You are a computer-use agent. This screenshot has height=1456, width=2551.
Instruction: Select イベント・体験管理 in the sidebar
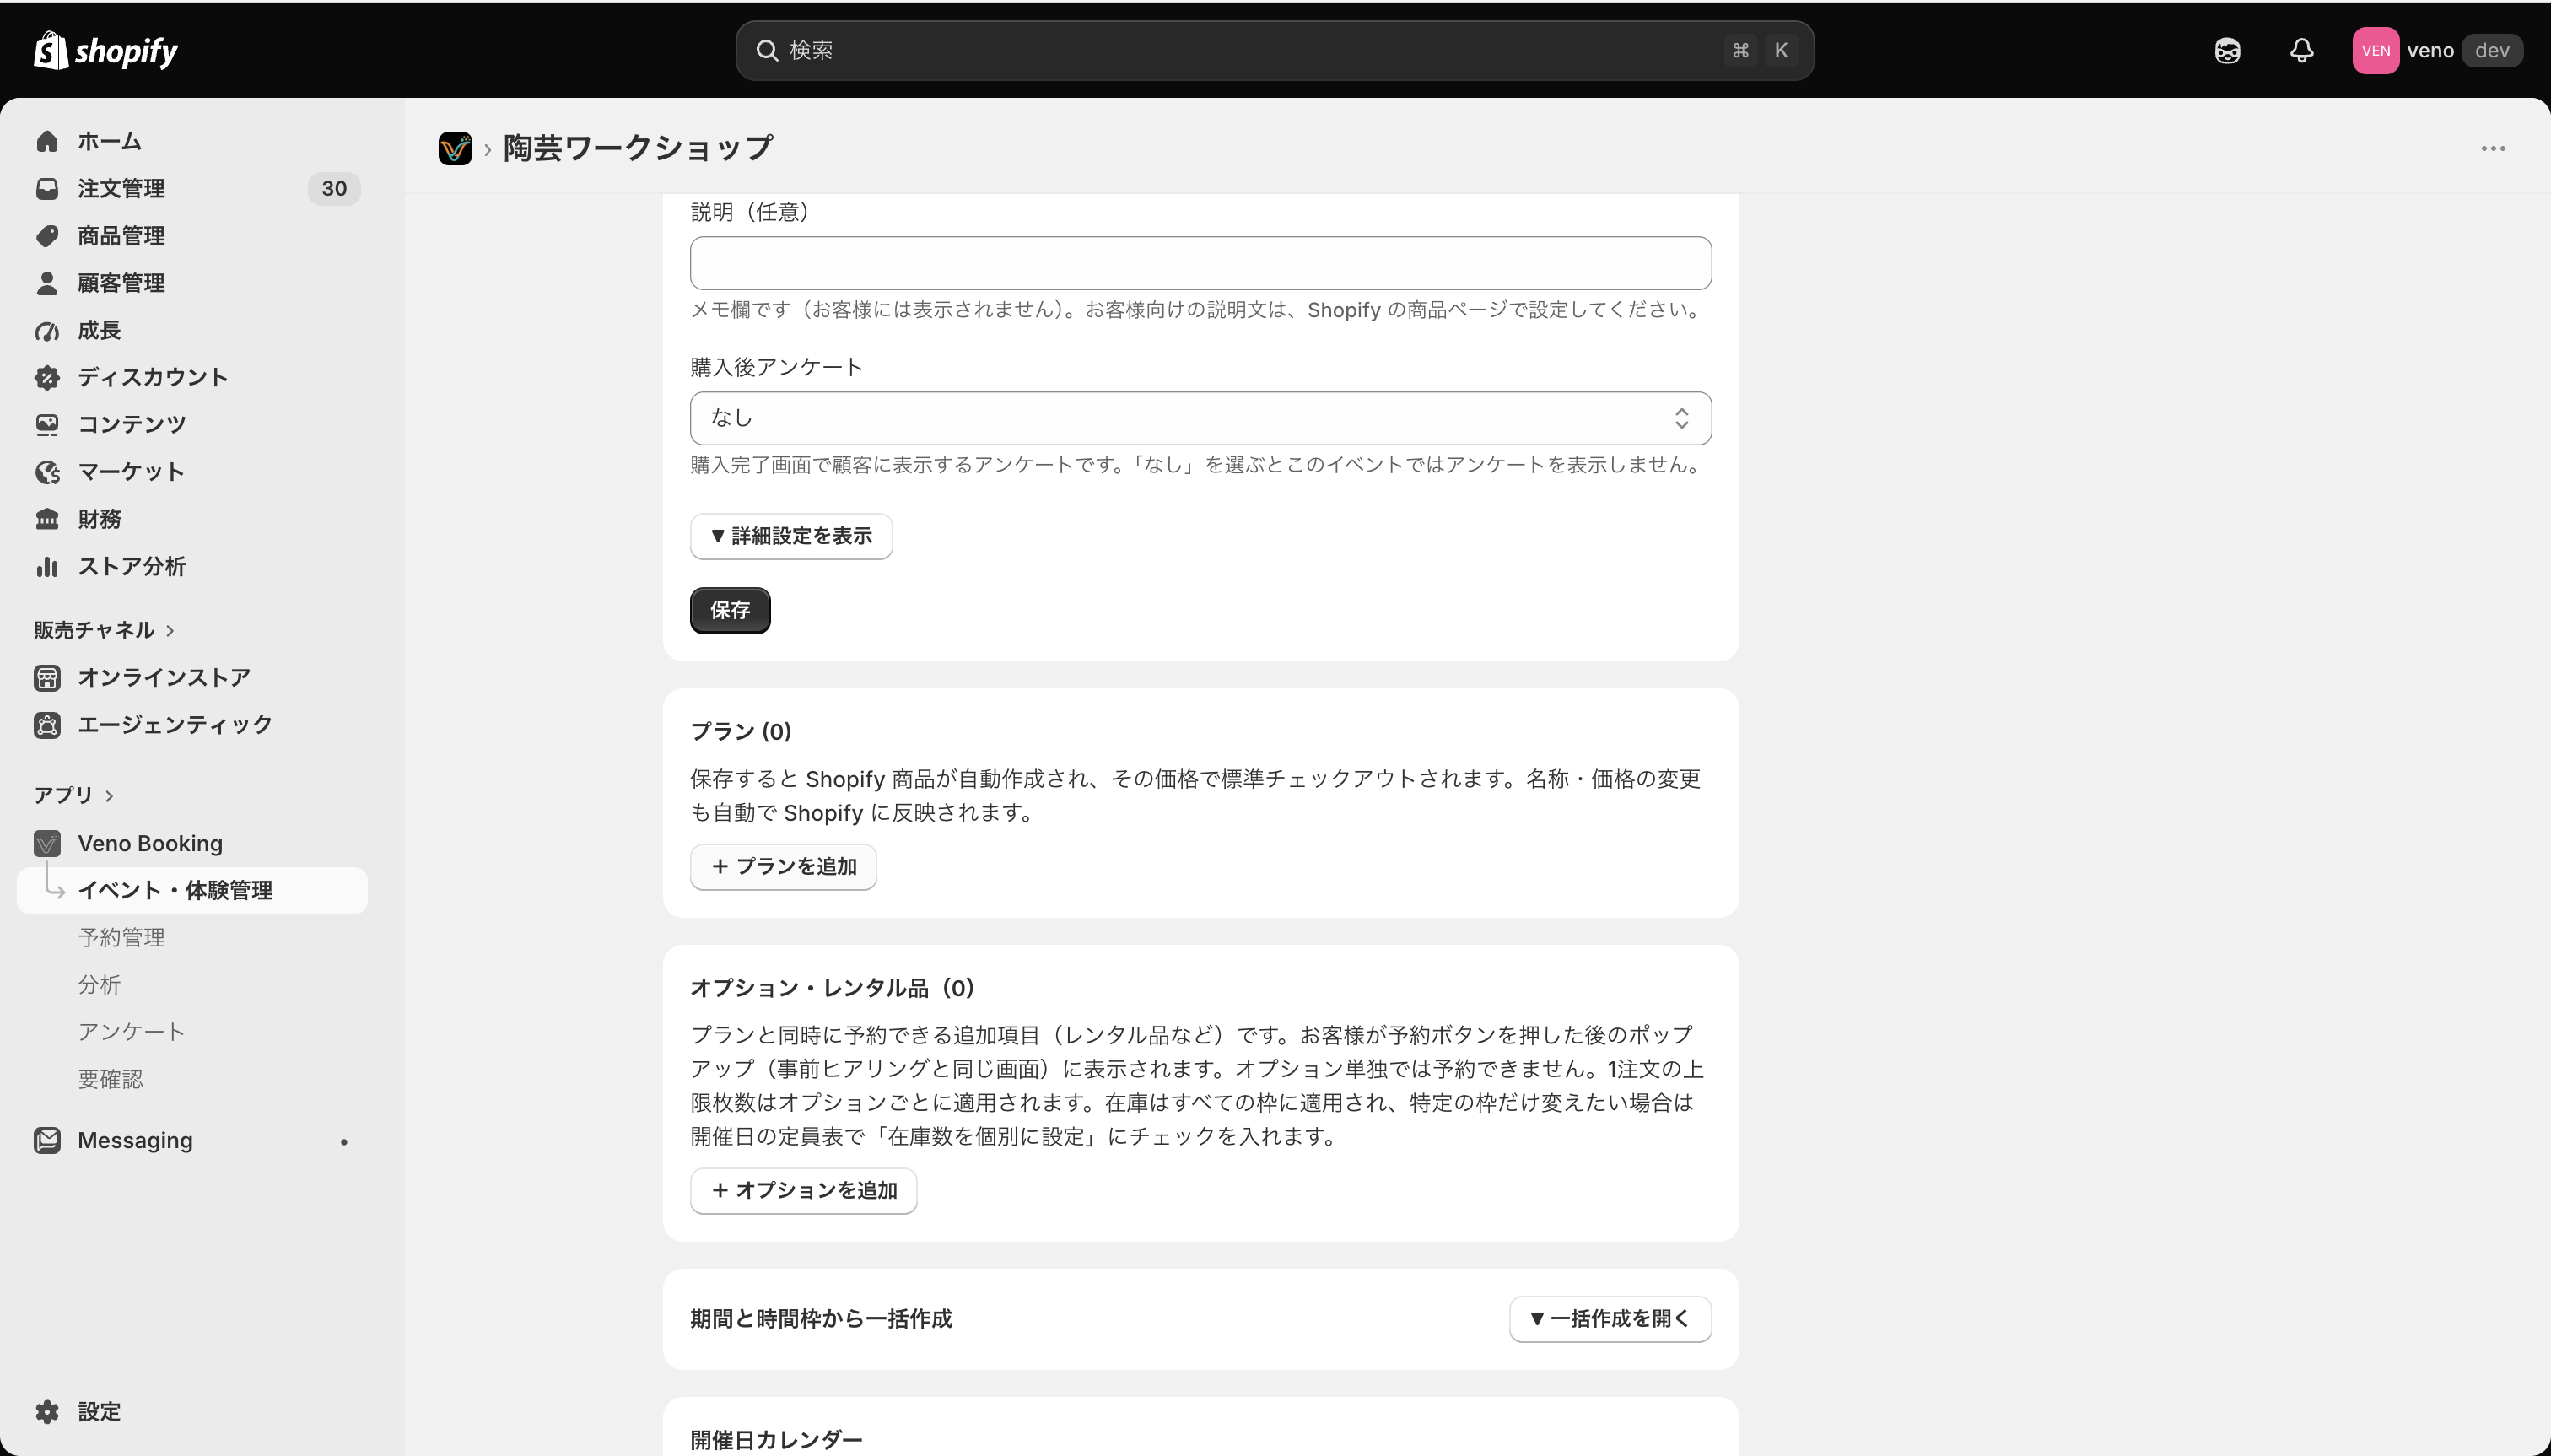point(192,890)
